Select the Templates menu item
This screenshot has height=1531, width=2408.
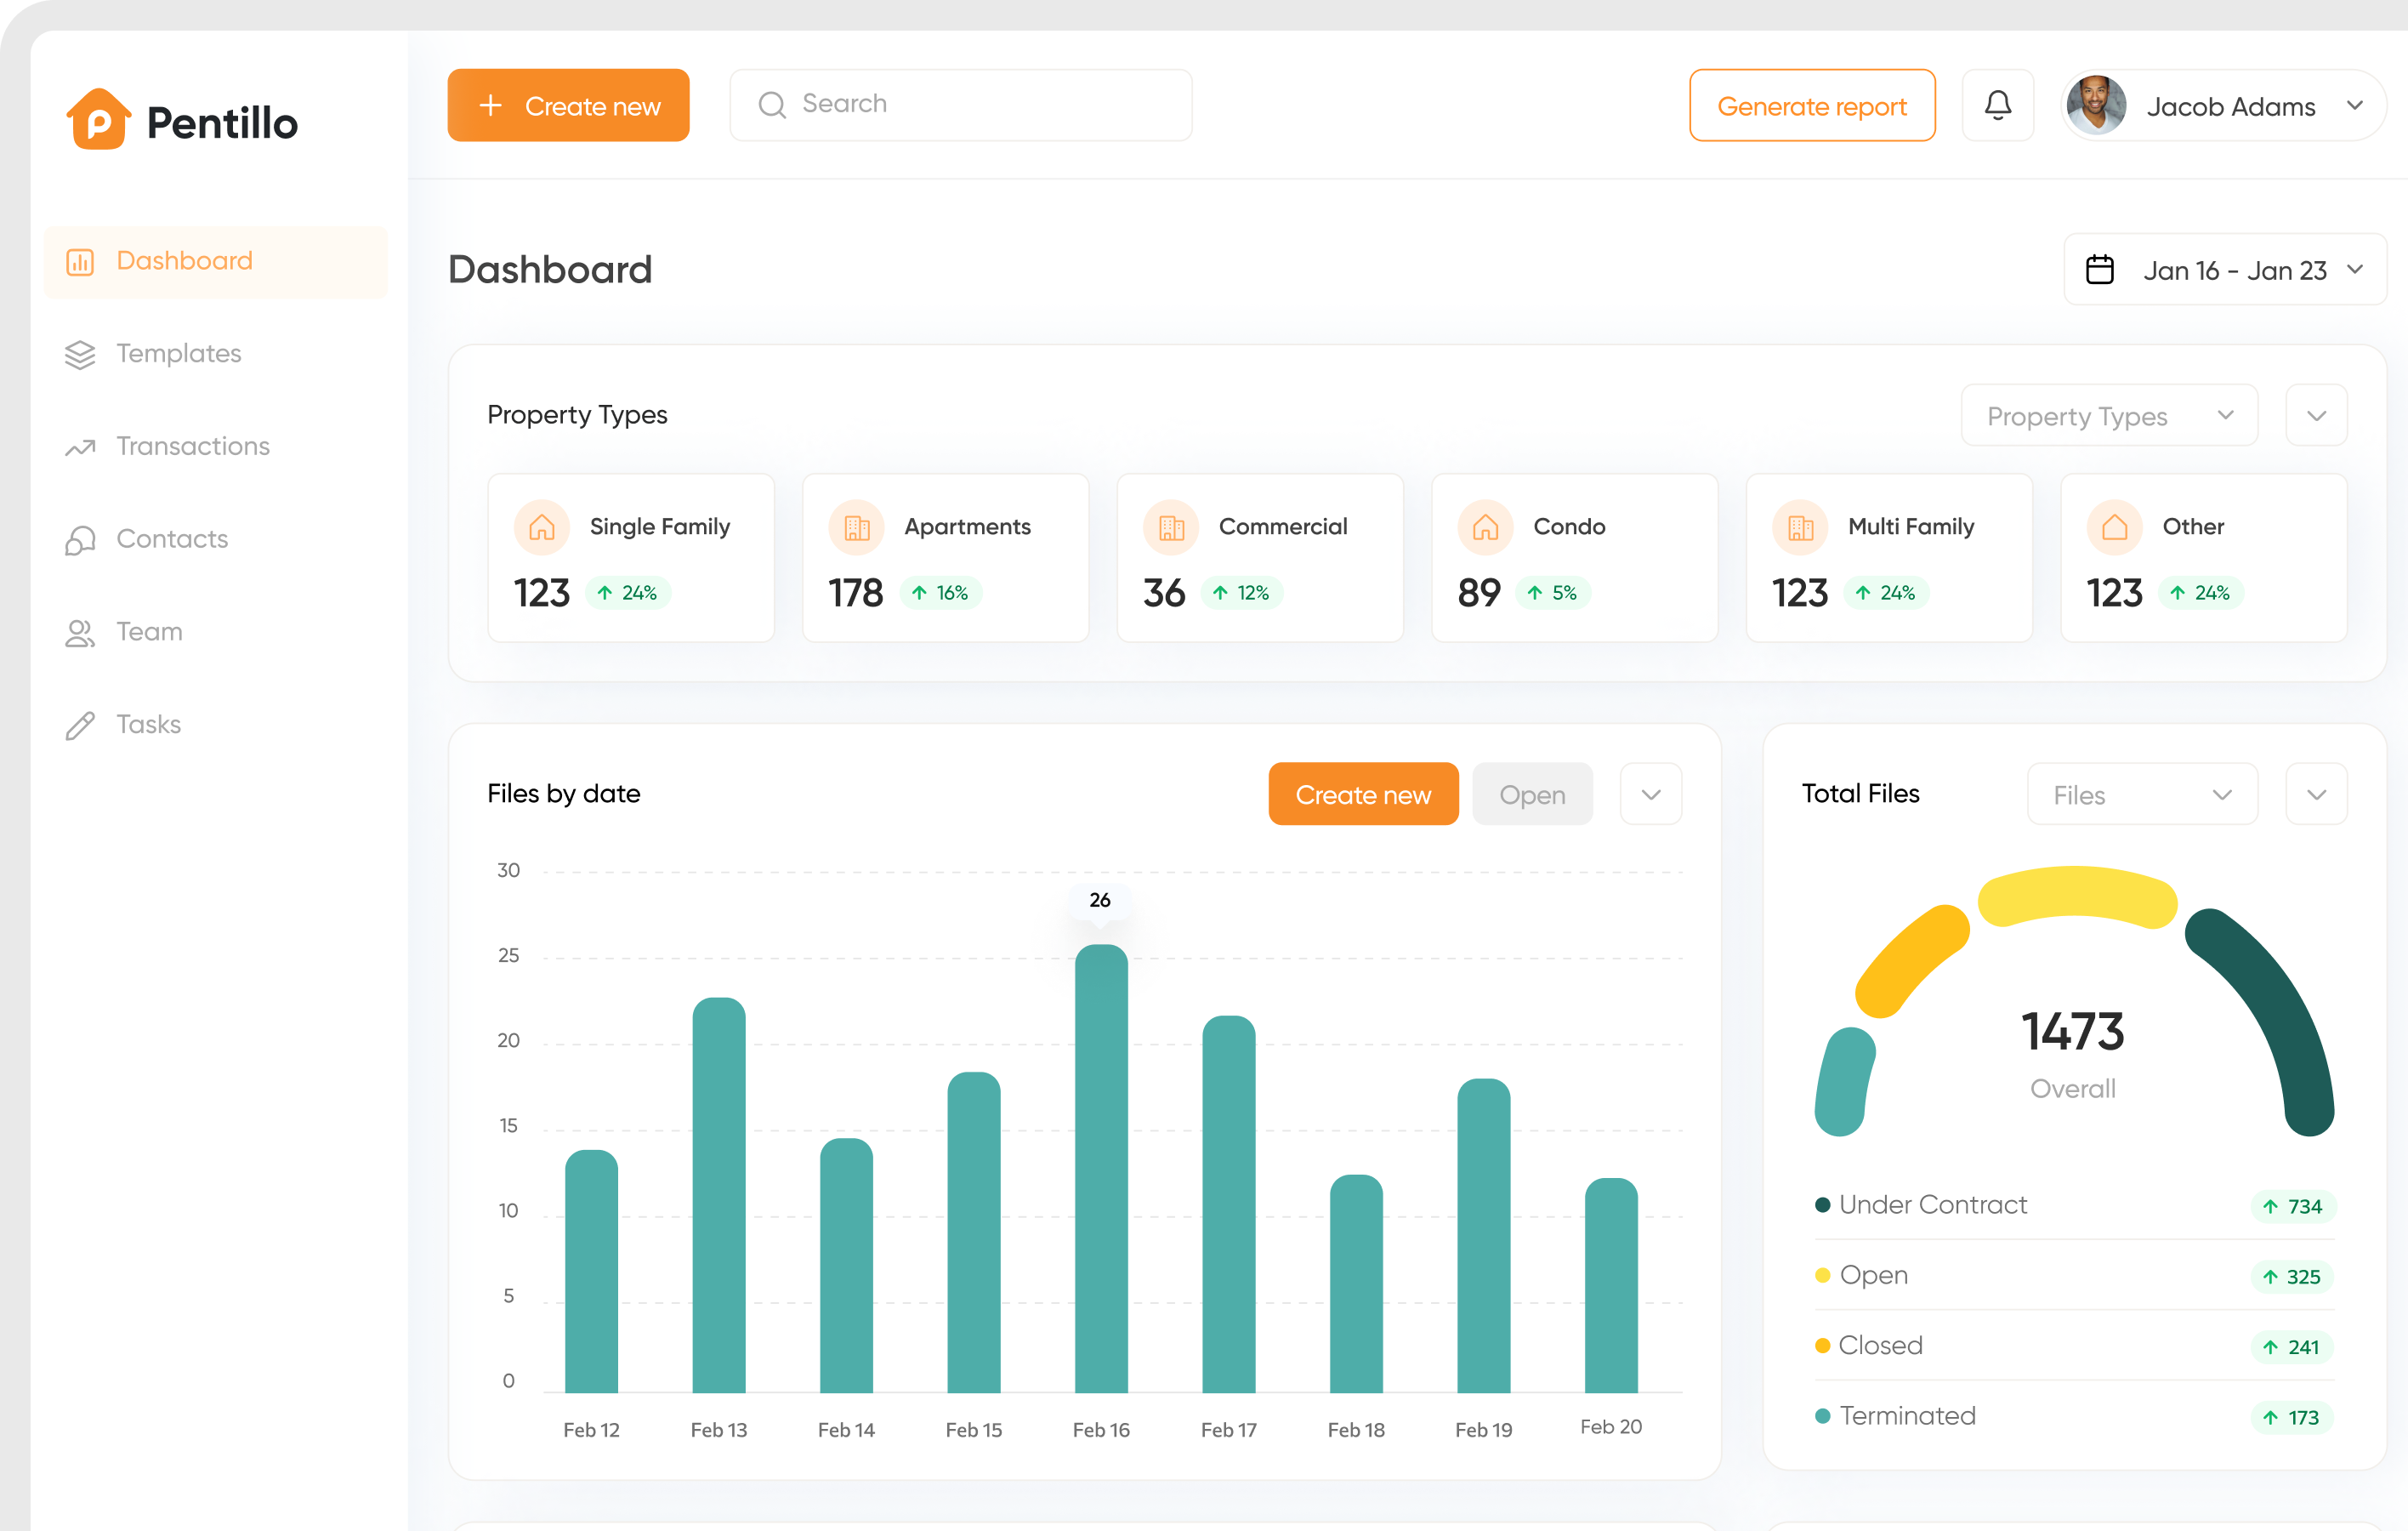click(x=175, y=351)
